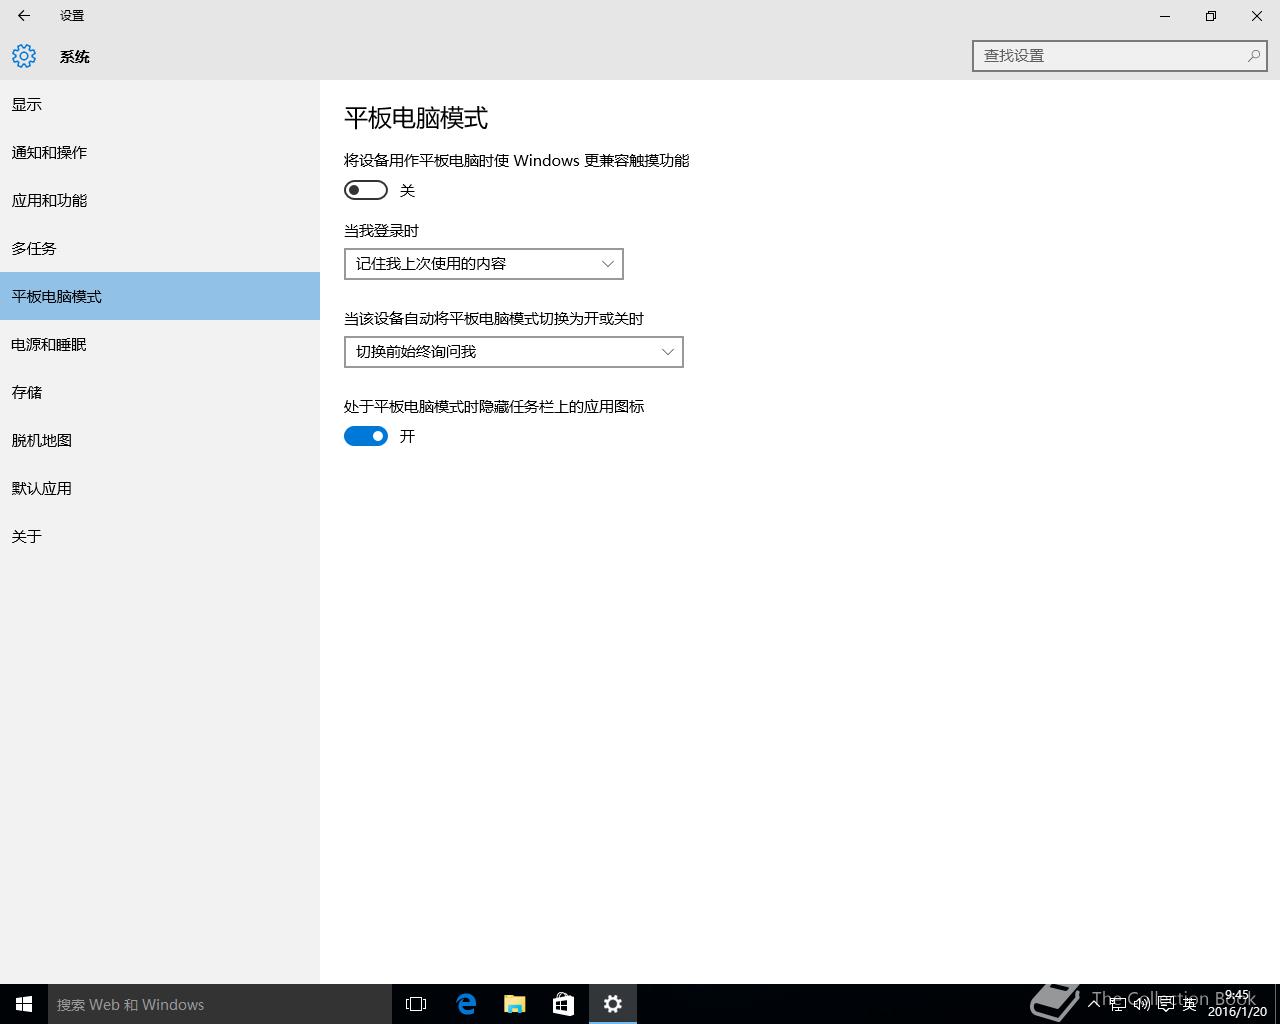This screenshot has height=1024, width=1280.
Task: Go to 多任务 settings
Action: click(x=160, y=248)
